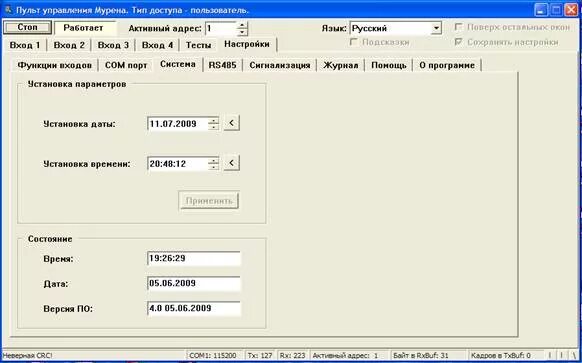This screenshot has width=582, height=363.
Task: Select the Настройки tab
Action: coord(247,44)
